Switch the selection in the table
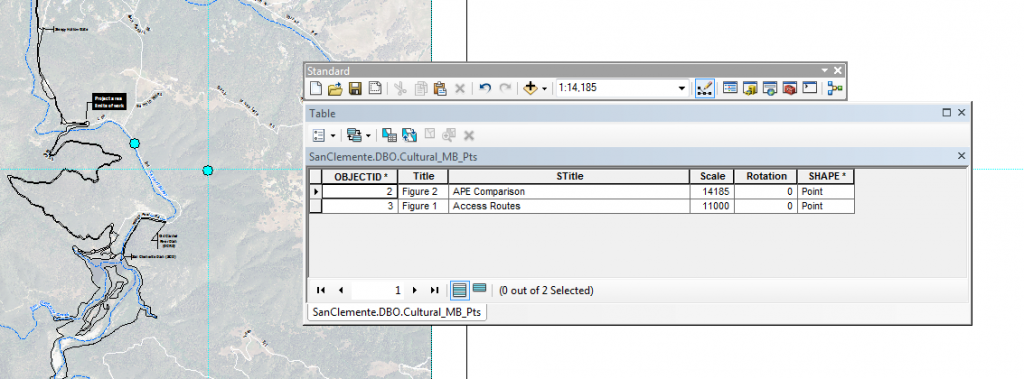Screen dimensions: 1024x379 409,135
